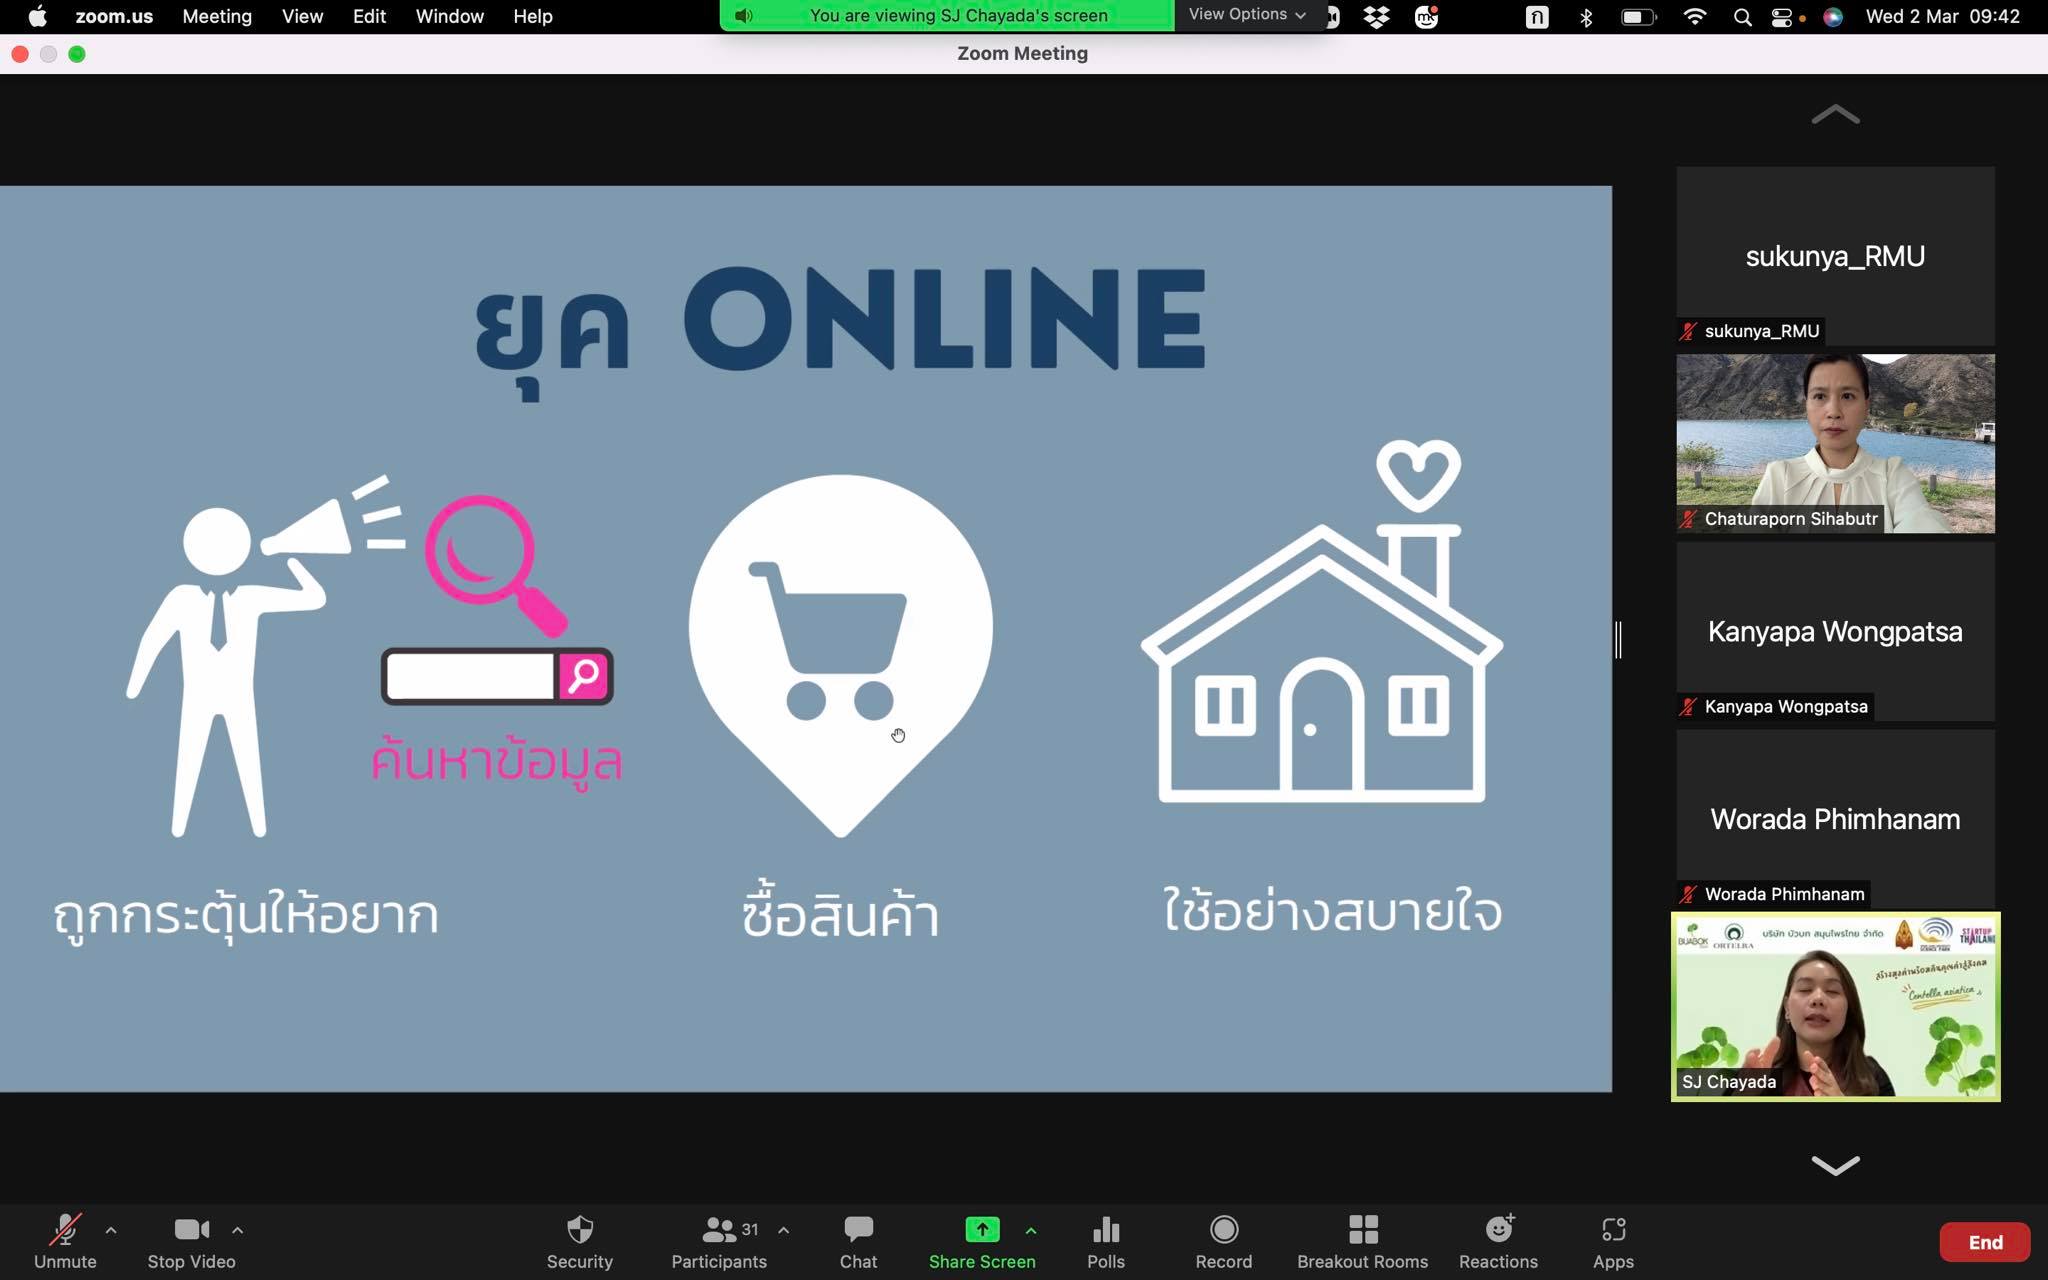The image size is (2048, 1280).
Task: Click the green Share Screen icon
Action: [981, 1230]
